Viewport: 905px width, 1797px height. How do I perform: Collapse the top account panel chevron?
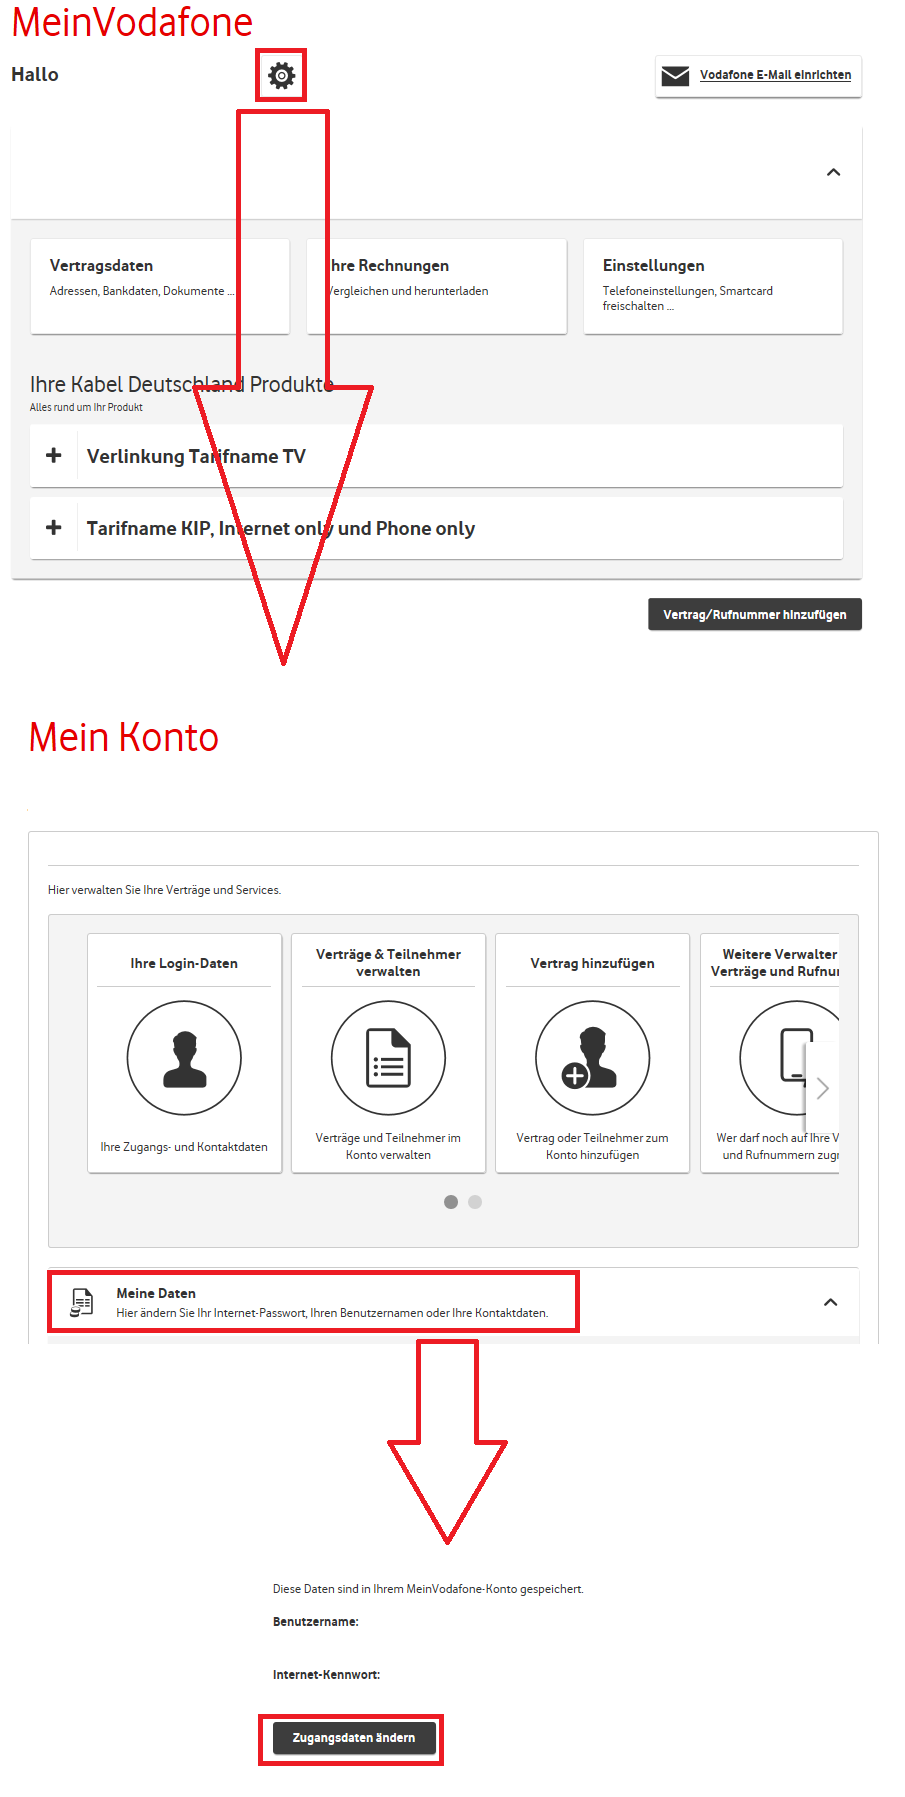[x=833, y=172]
